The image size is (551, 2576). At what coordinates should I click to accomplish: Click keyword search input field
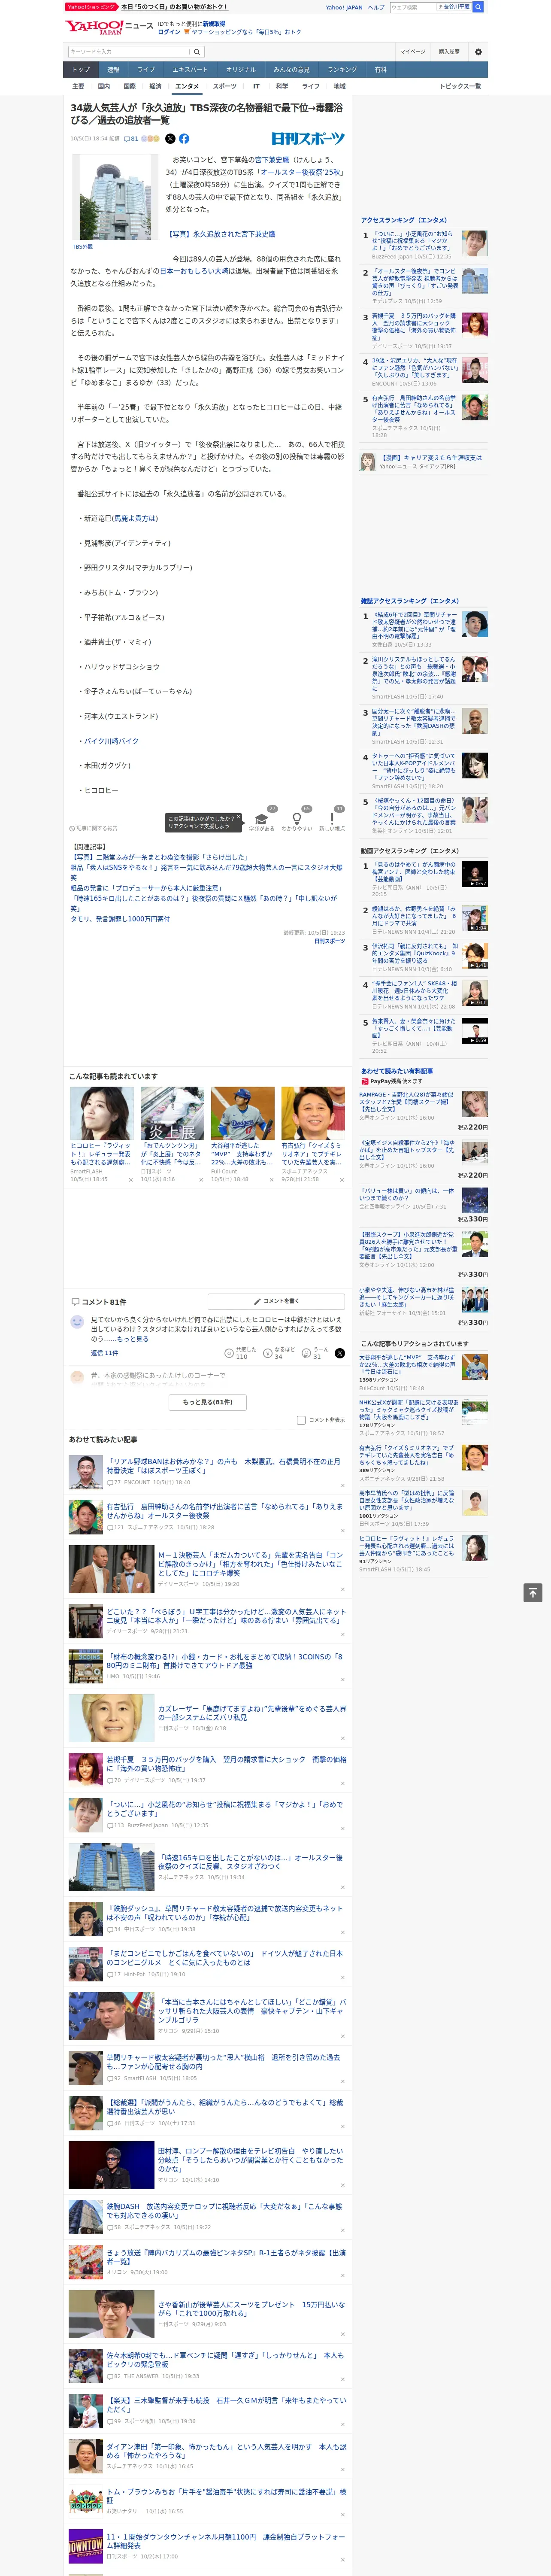coord(129,51)
